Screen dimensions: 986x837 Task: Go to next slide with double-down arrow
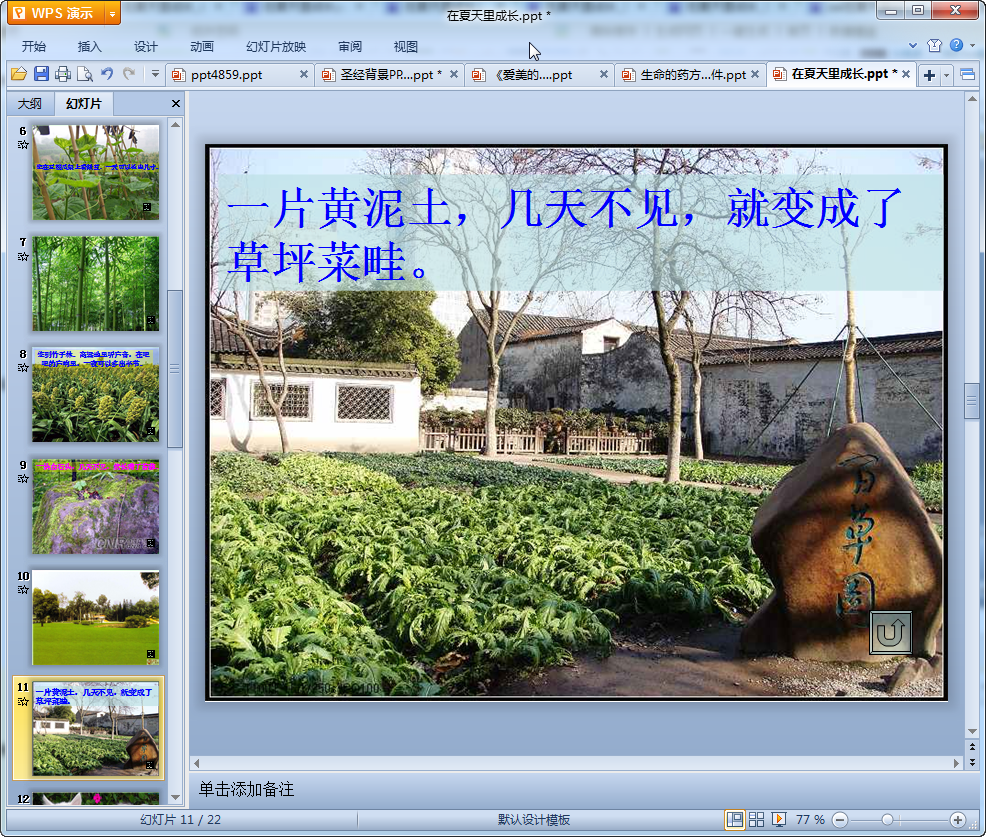(x=972, y=762)
